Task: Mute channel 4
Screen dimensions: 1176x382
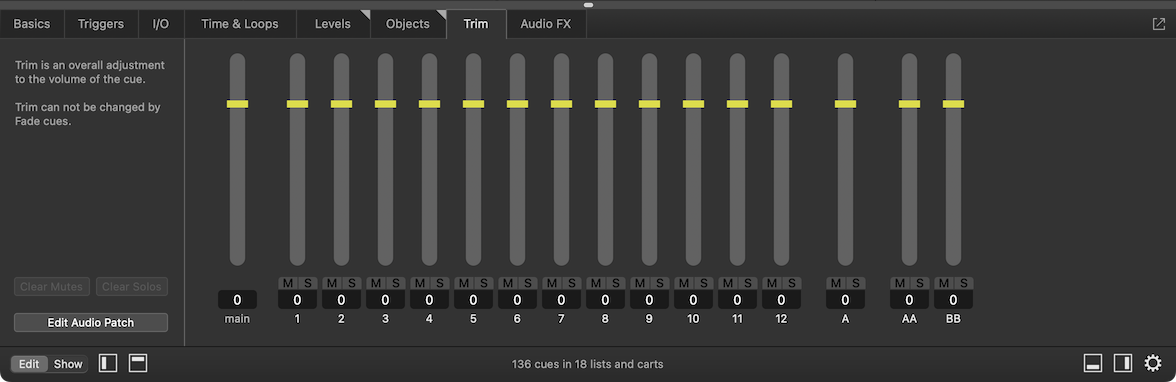Action: tap(420, 283)
